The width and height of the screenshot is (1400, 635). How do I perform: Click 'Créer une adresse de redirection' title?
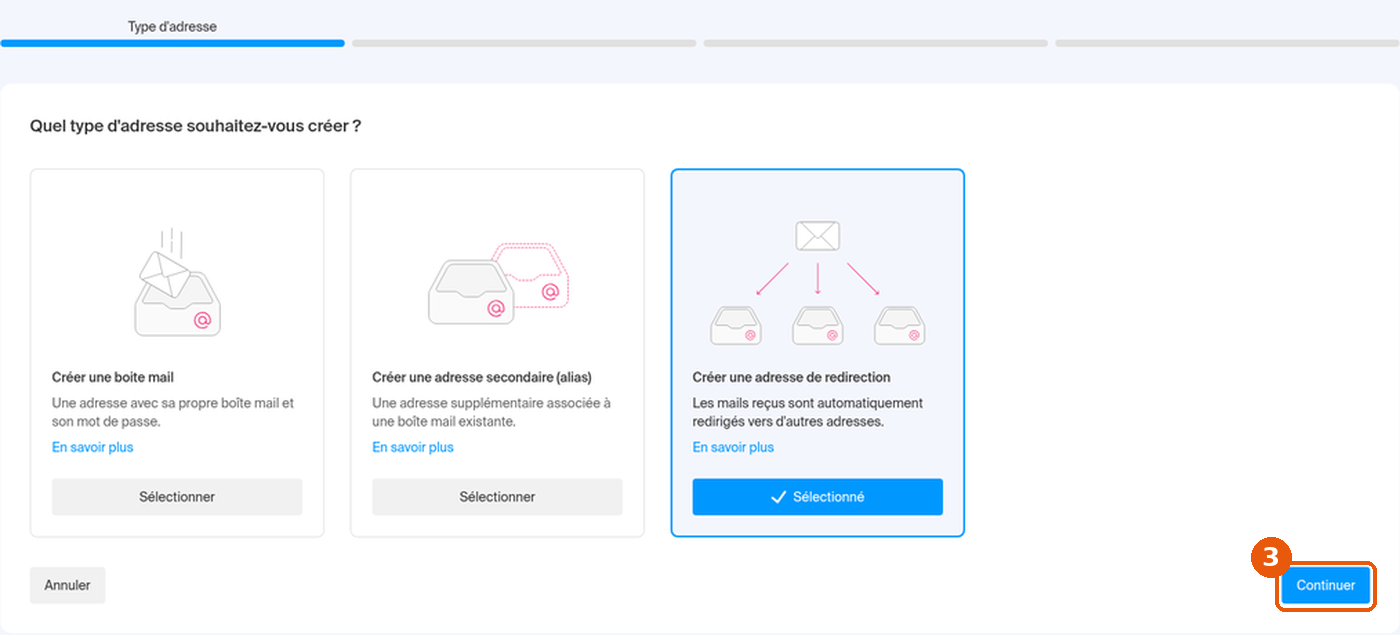click(x=791, y=378)
